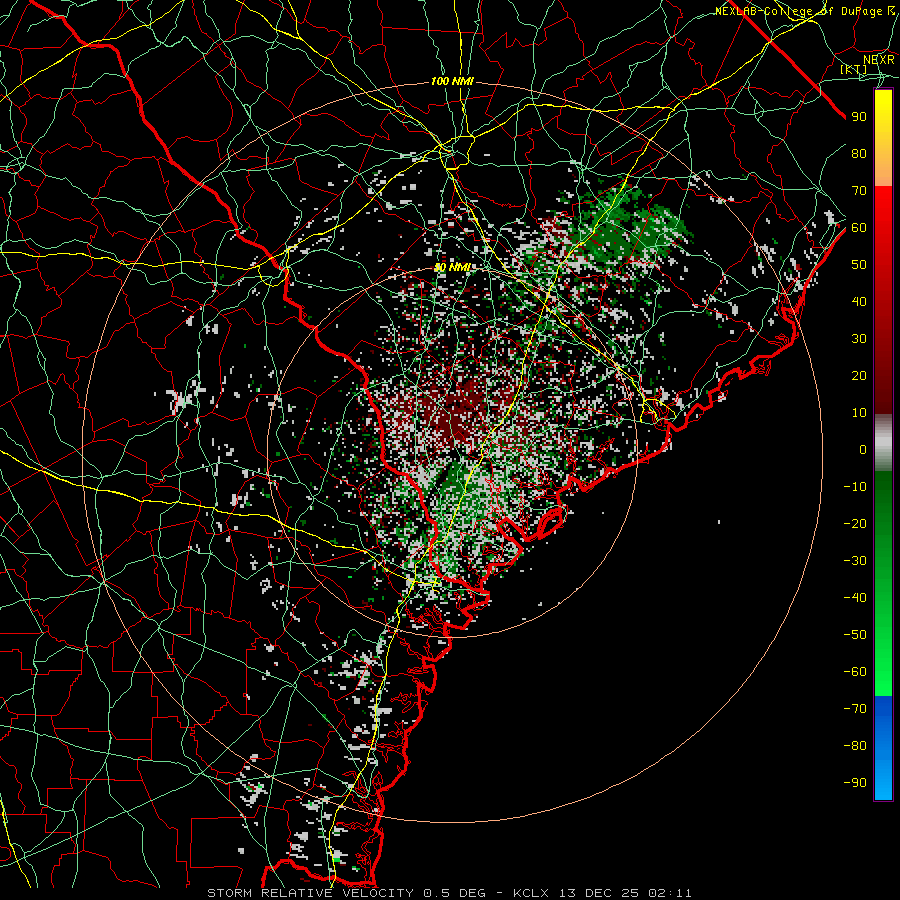Click the "[KT]" units label
Viewport: 900px width, 900px height.
coord(854,69)
